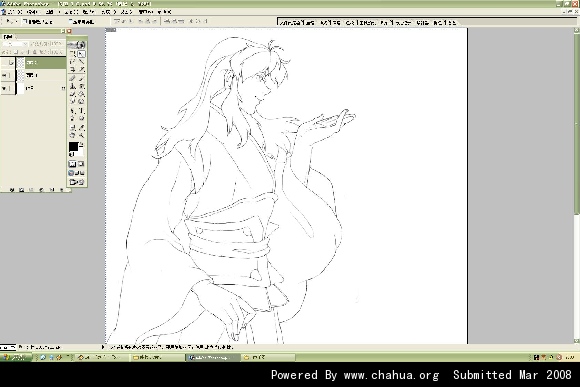Toggle the auto select layer checkbox
The width and height of the screenshot is (580, 387).
tap(25, 21)
